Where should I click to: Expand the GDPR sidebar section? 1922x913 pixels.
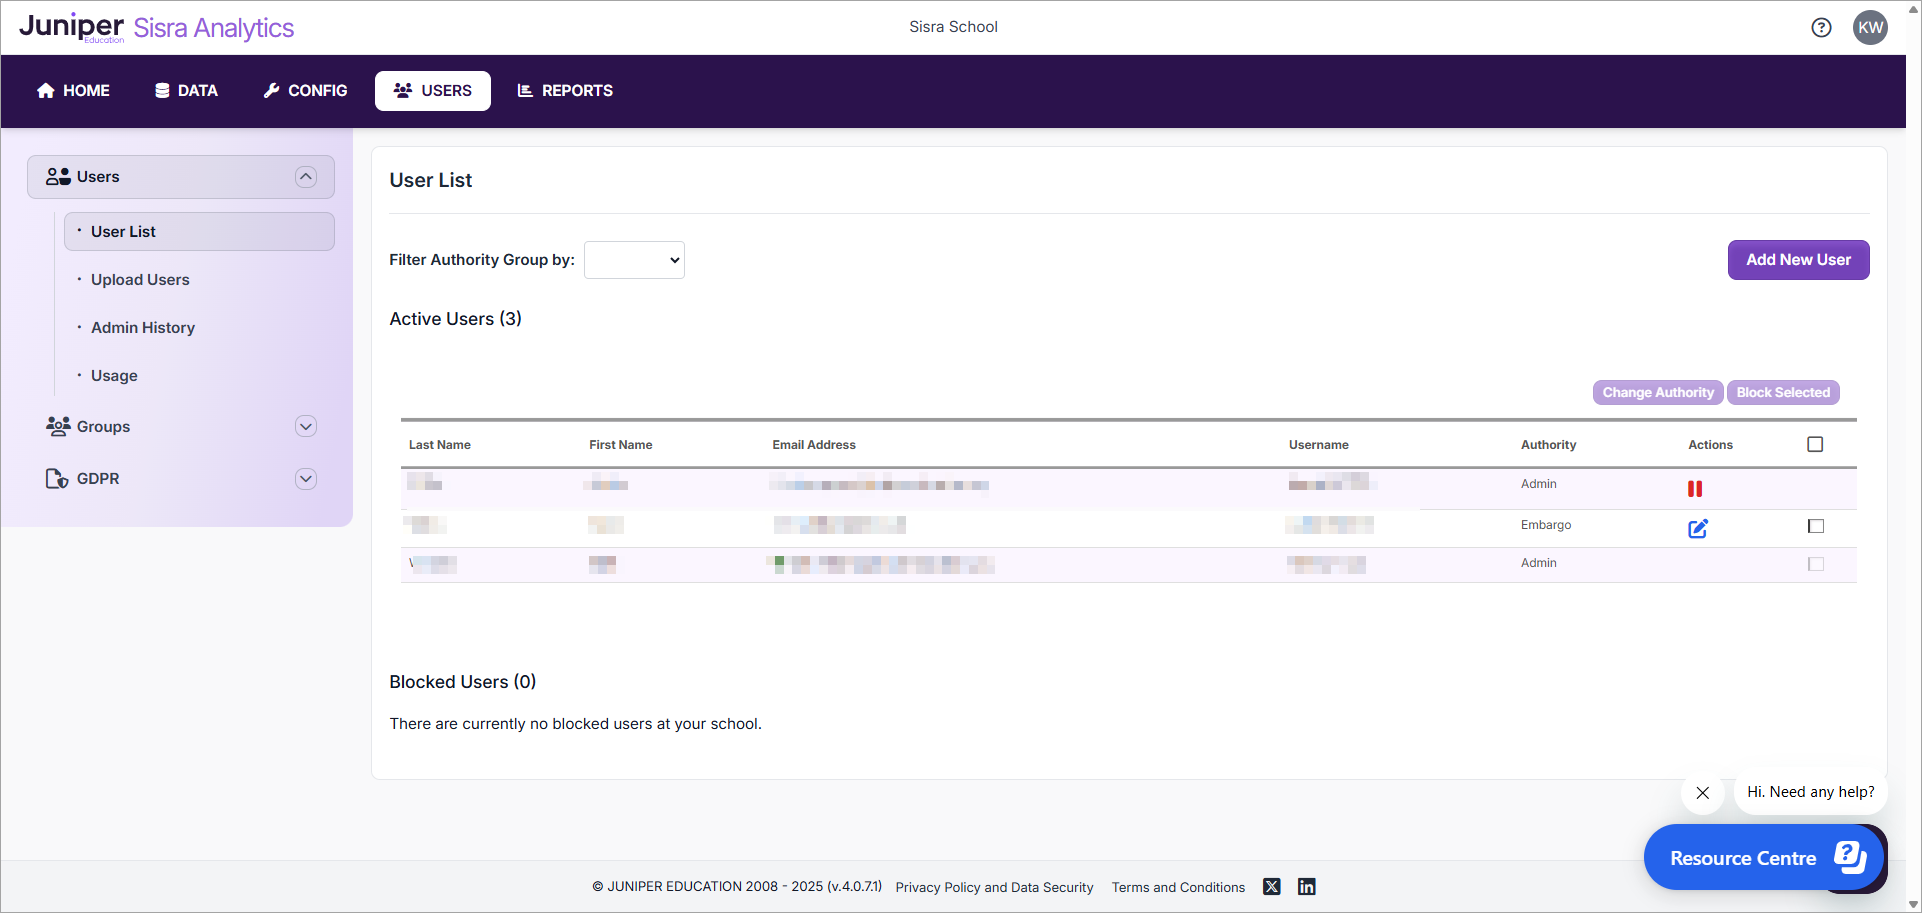(x=306, y=479)
